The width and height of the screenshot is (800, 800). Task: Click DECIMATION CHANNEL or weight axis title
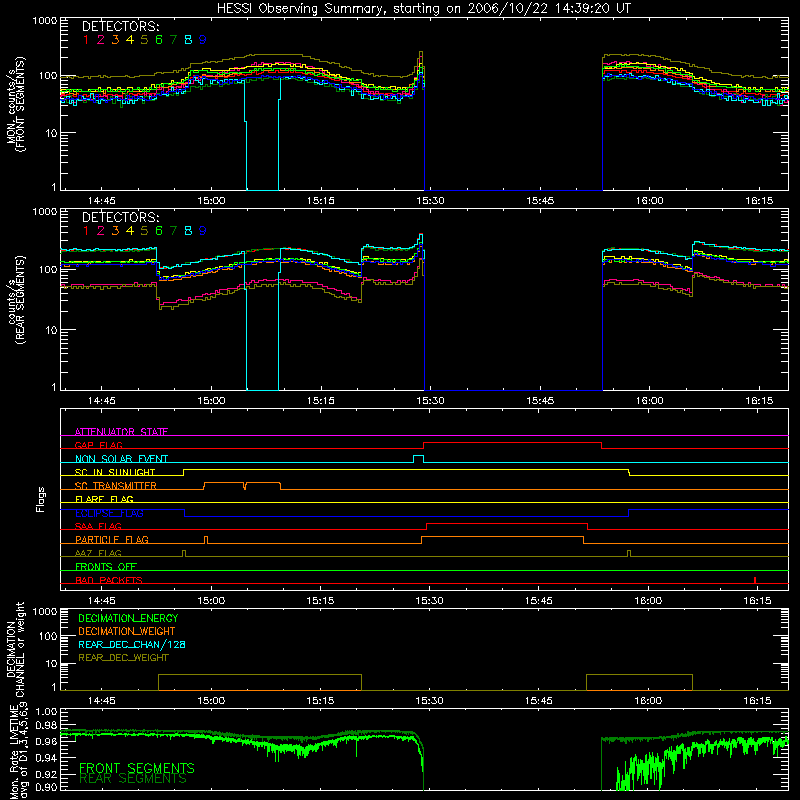15,649
